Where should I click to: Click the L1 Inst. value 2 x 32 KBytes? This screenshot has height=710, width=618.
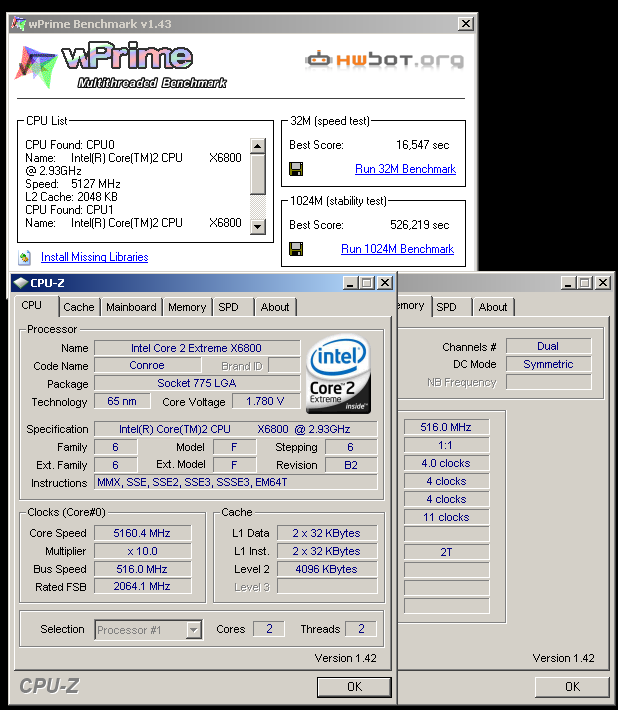point(327,551)
